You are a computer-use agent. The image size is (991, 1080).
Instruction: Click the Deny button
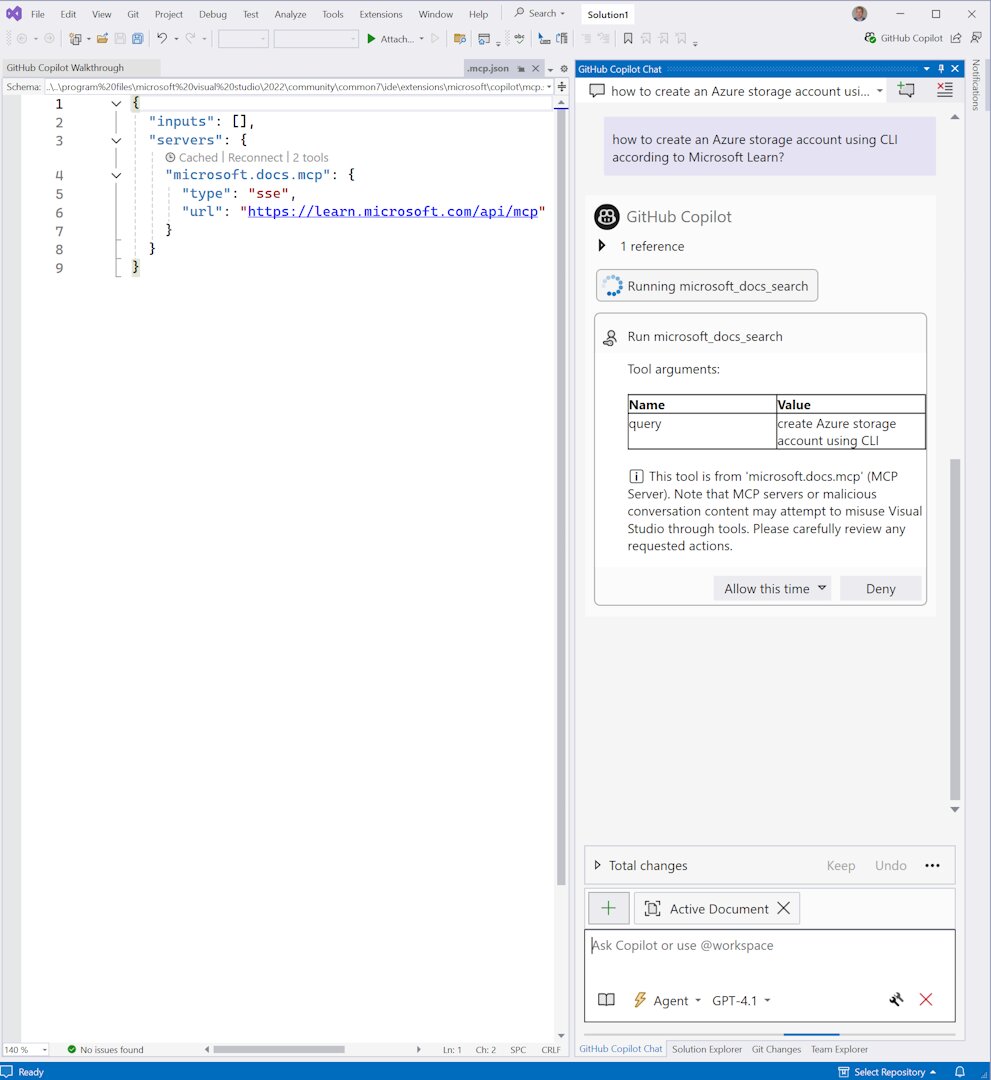[x=879, y=588]
